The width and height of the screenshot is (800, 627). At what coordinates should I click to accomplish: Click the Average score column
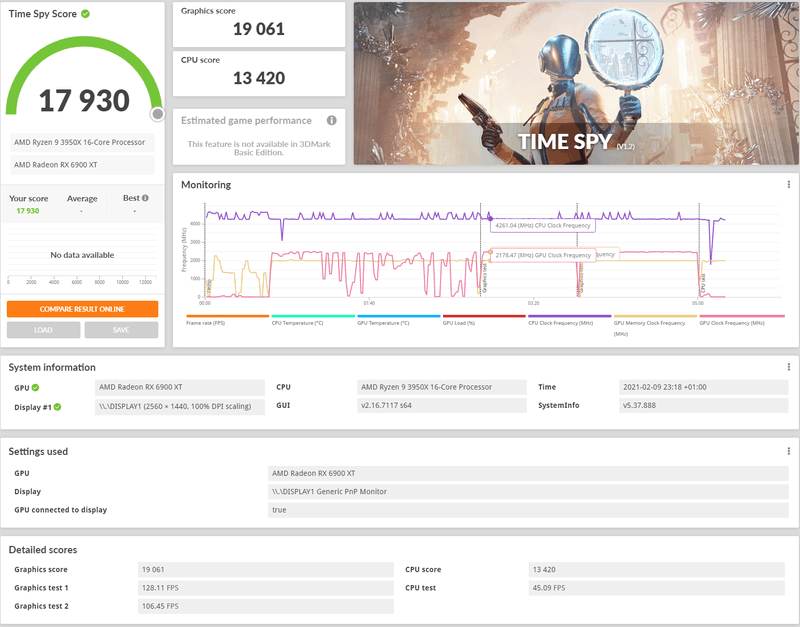(x=82, y=205)
